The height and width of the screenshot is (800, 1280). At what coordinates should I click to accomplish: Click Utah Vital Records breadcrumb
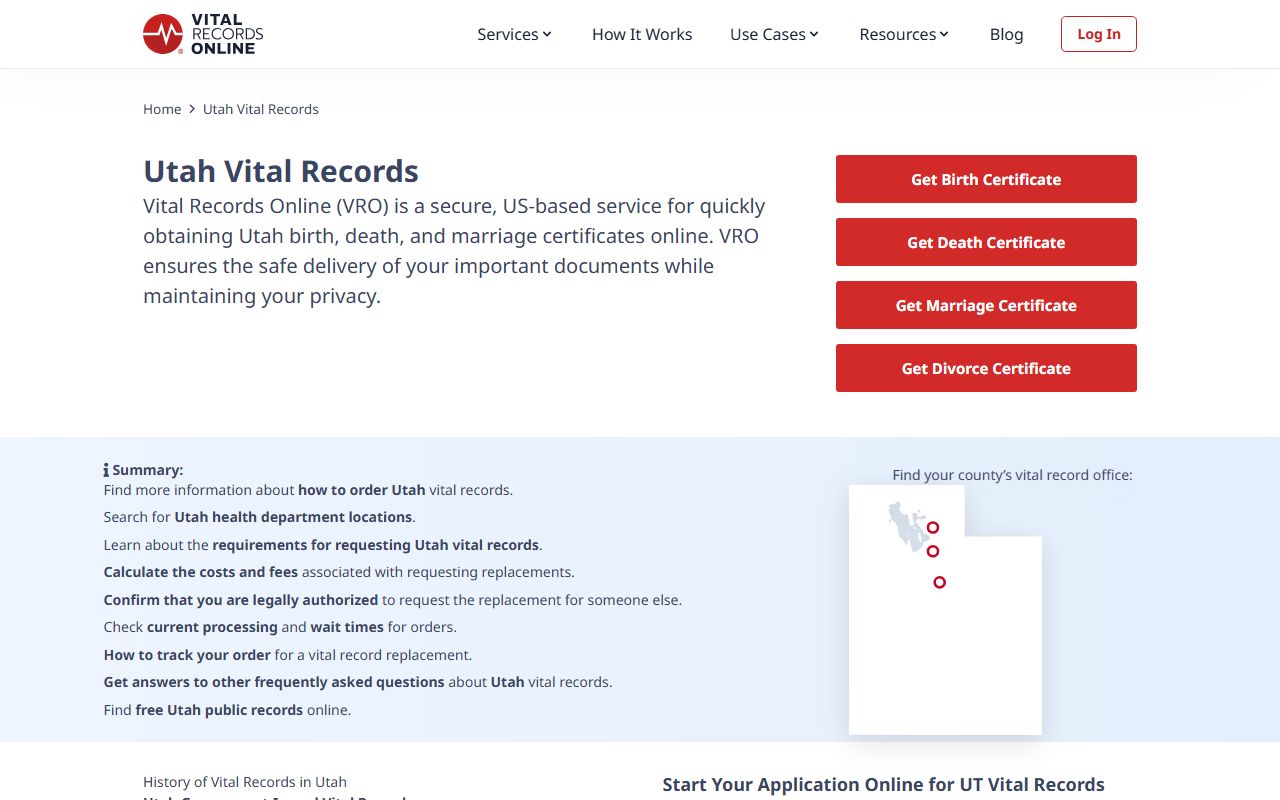click(261, 109)
